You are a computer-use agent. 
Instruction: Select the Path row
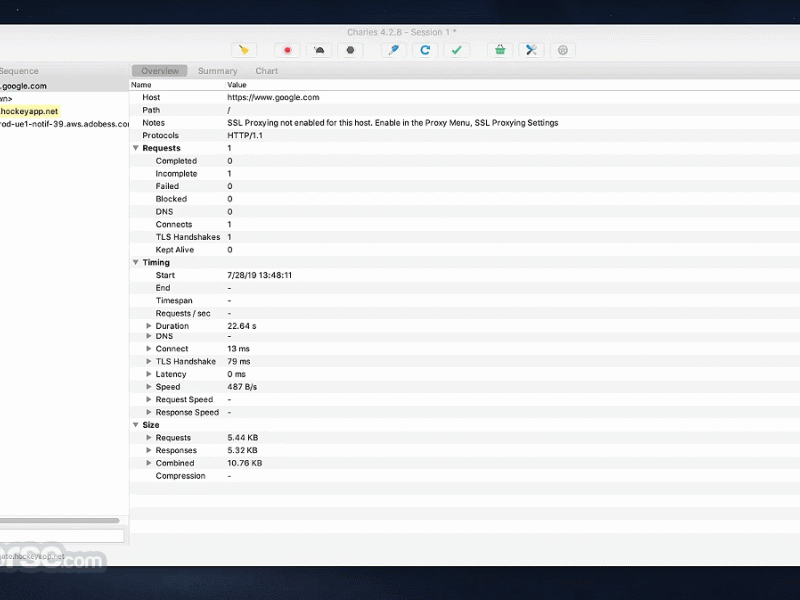point(465,110)
